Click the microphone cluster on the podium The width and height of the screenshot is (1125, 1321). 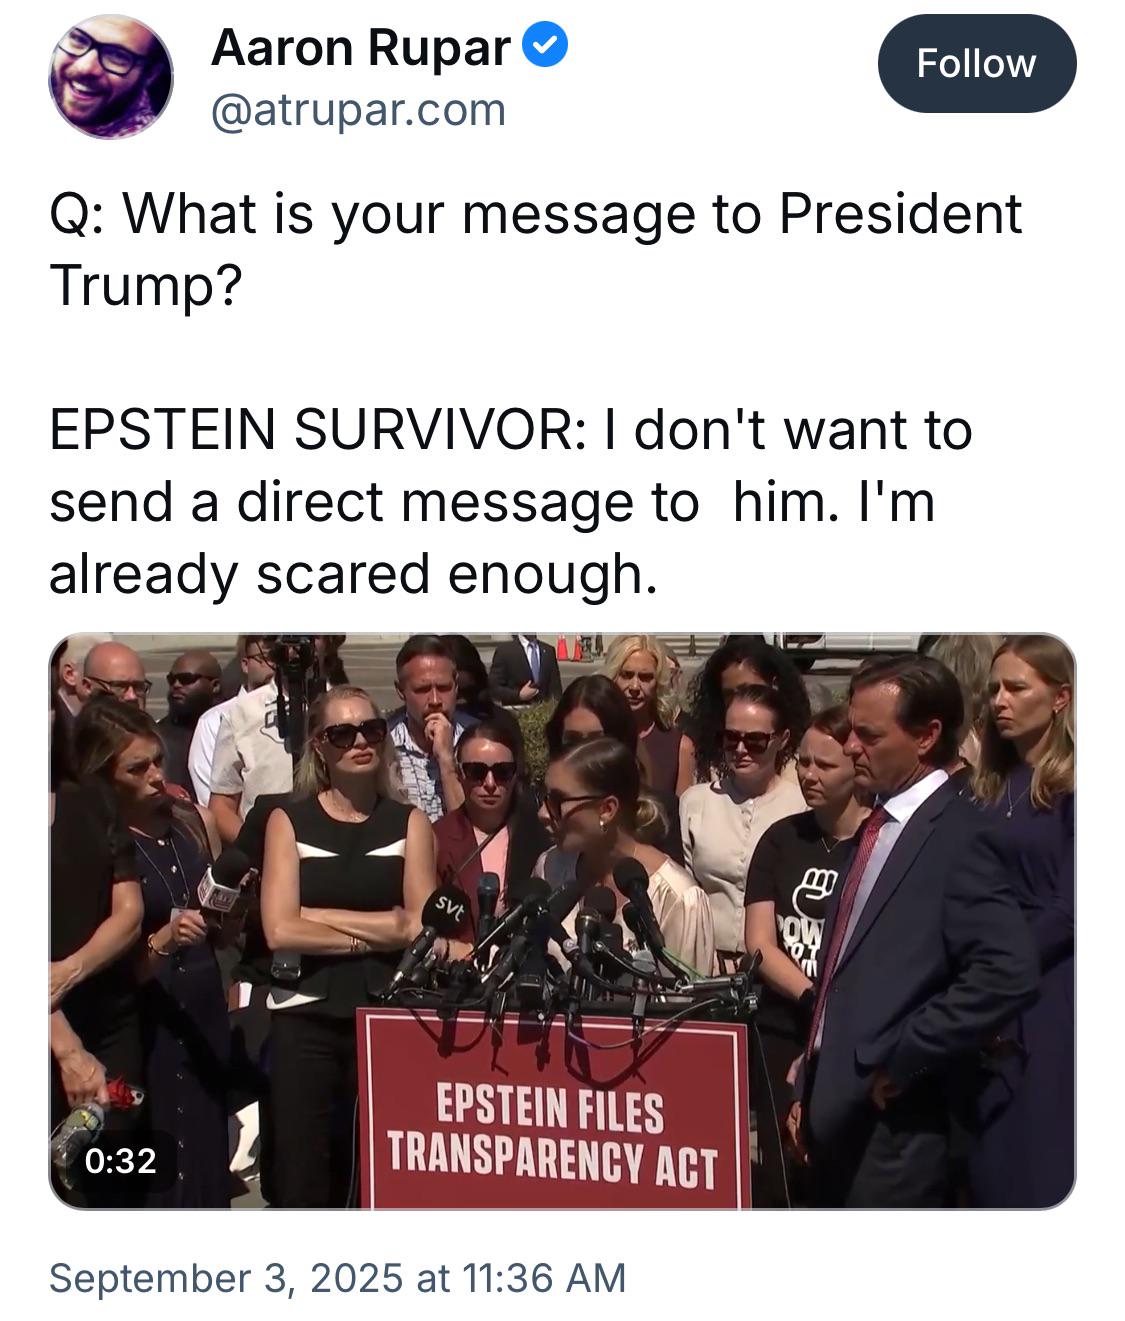(560, 940)
